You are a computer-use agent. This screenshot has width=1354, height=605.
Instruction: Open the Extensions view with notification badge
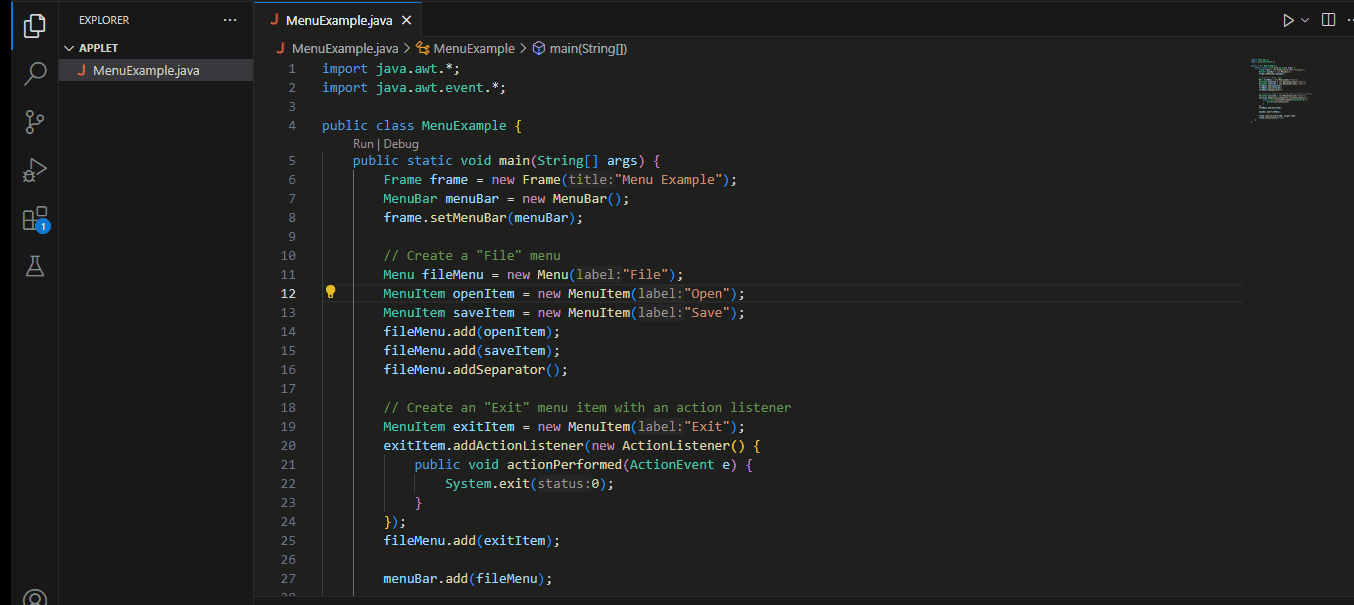[x=34, y=217]
